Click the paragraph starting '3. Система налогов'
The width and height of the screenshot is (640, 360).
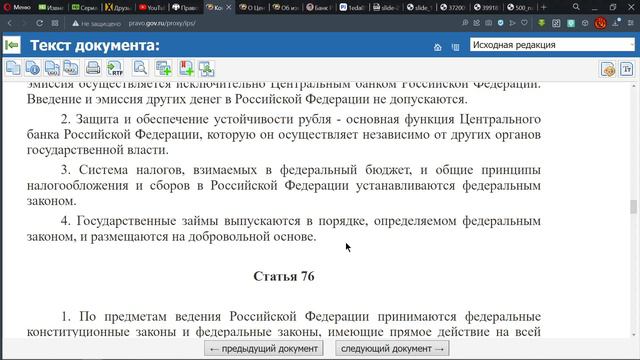tap(284, 185)
